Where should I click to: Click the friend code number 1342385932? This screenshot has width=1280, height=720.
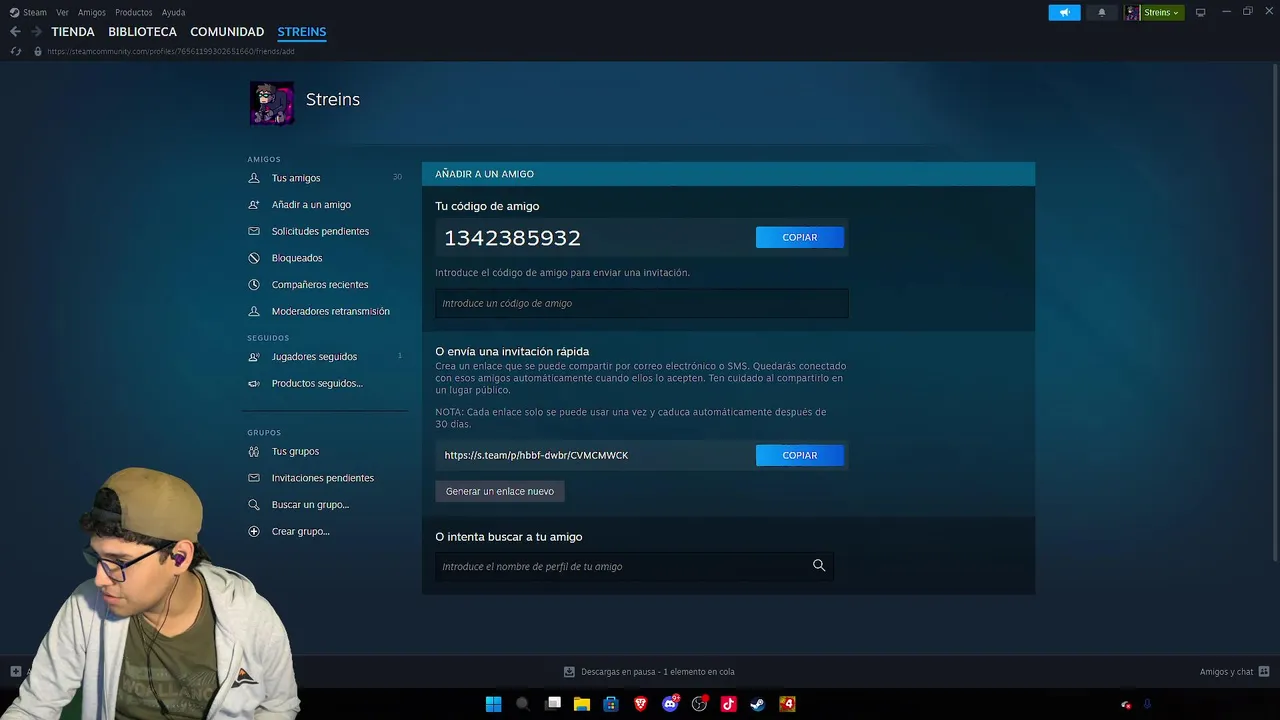(x=512, y=238)
